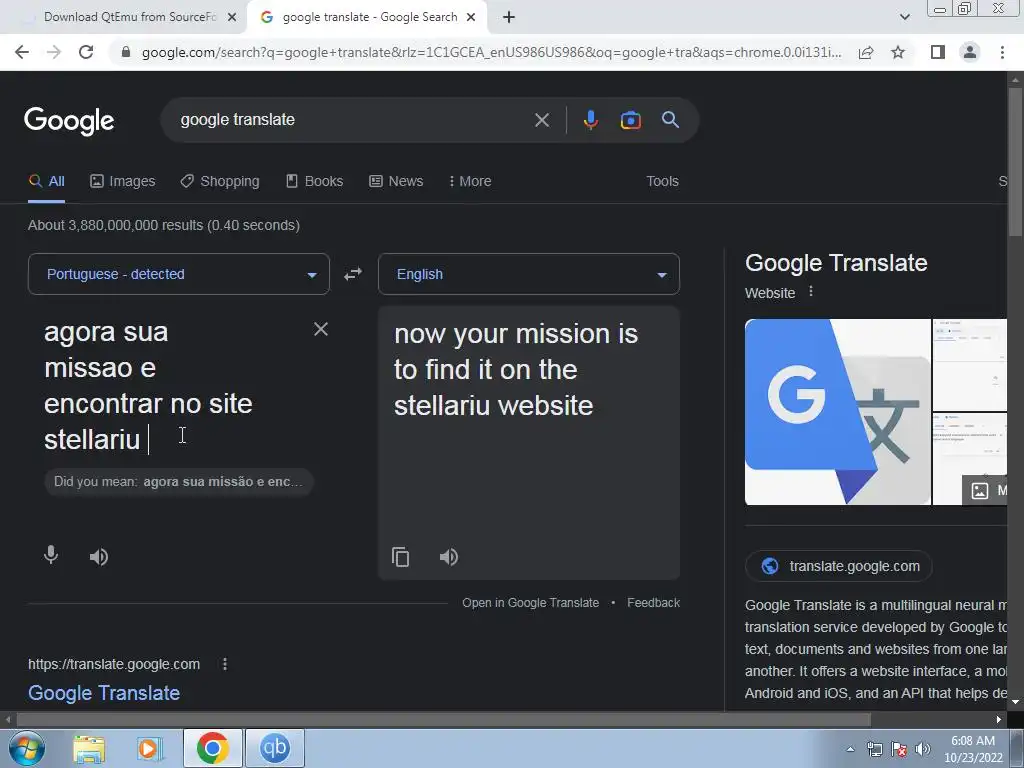1024x768 pixels.
Task: Send Feedback on the translation widget
Action: pos(653,603)
